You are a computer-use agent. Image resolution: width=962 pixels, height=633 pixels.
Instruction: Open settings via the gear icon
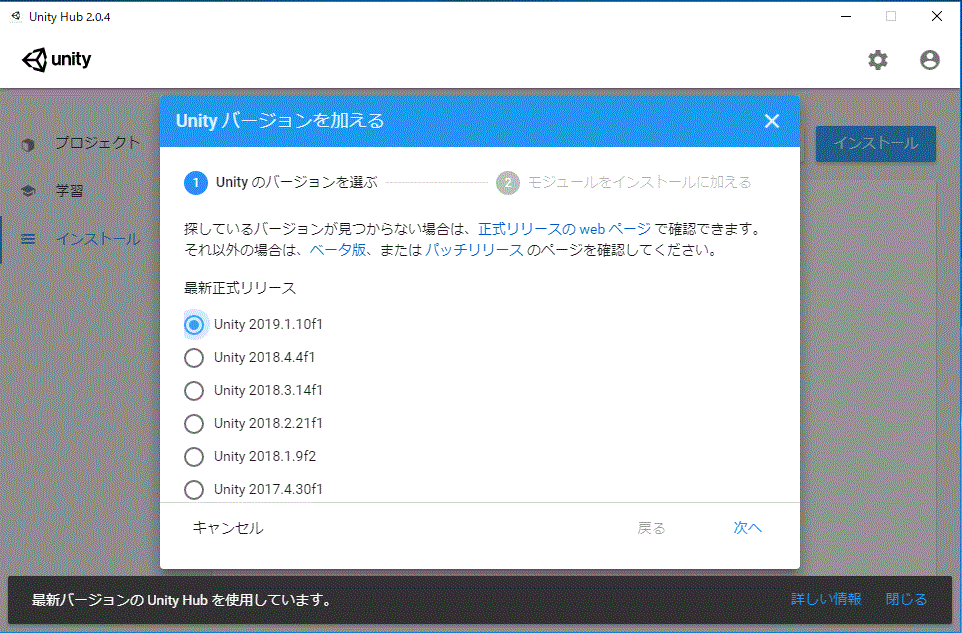click(x=877, y=60)
